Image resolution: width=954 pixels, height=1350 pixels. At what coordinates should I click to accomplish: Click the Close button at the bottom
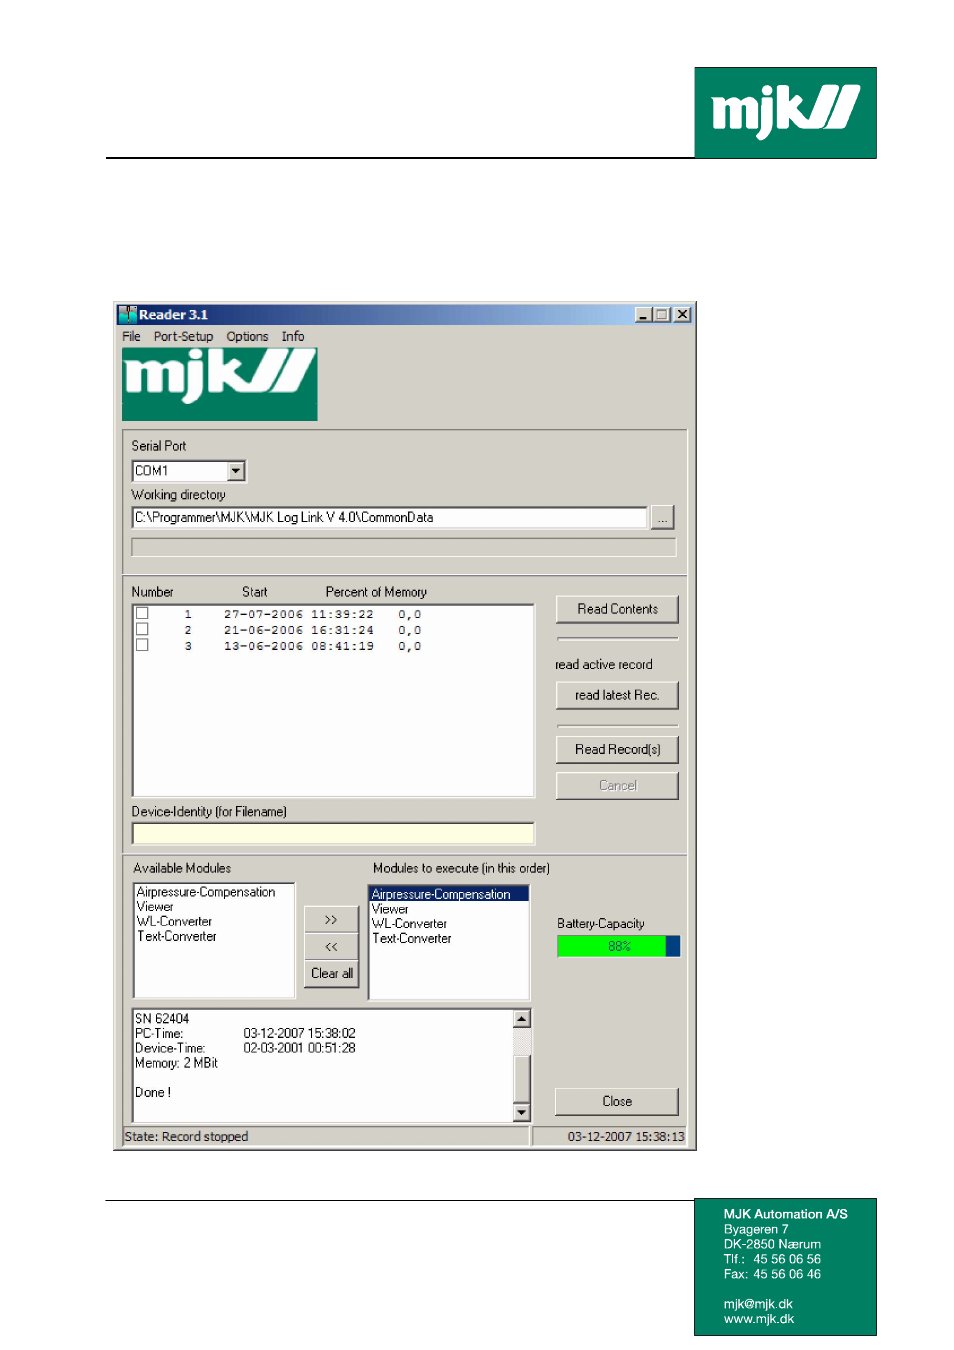point(617,1101)
